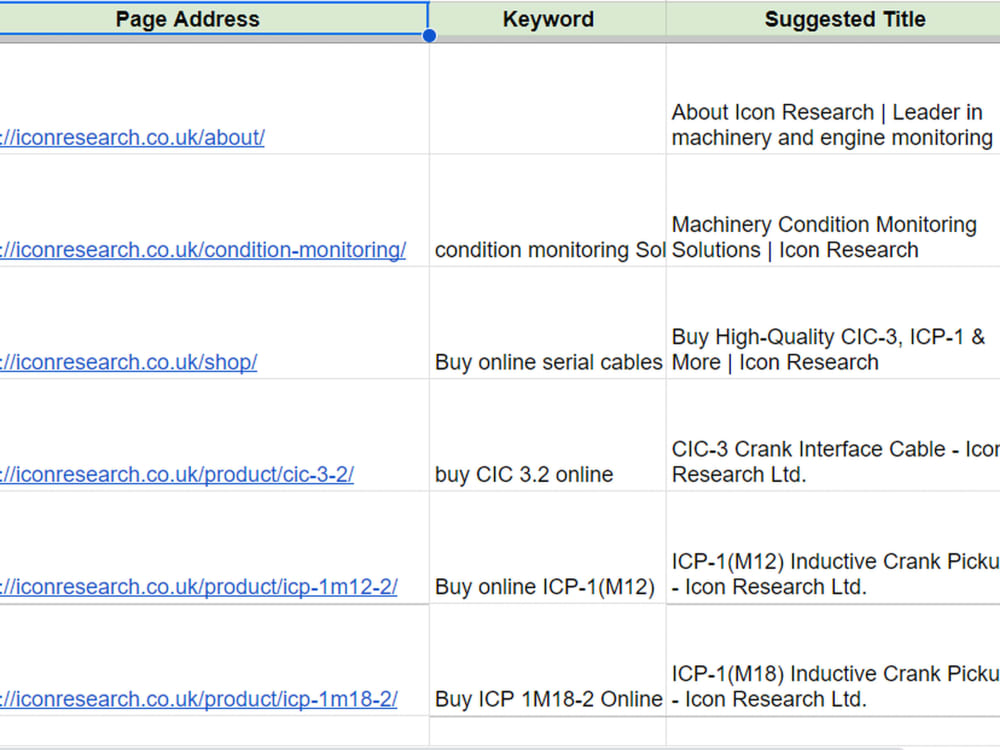This screenshot has height=750, width=1000.
Task: Select the 'Buy High-Quality CIC-3' title cell
Action: (x=833, y=323)
